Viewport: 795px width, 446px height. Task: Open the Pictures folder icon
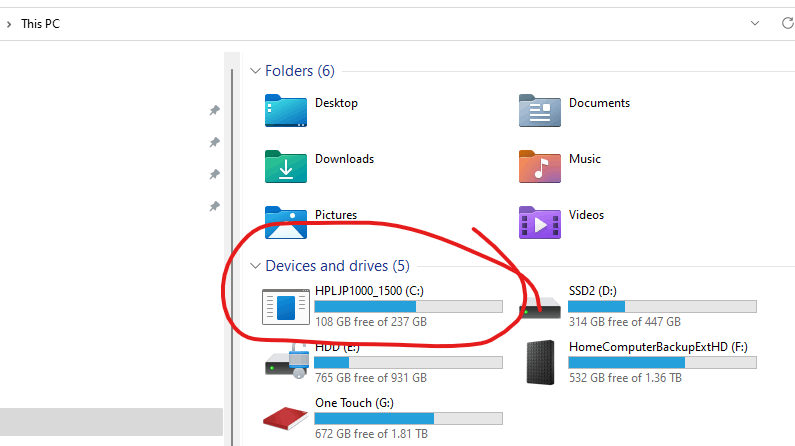tap(285, 222)
